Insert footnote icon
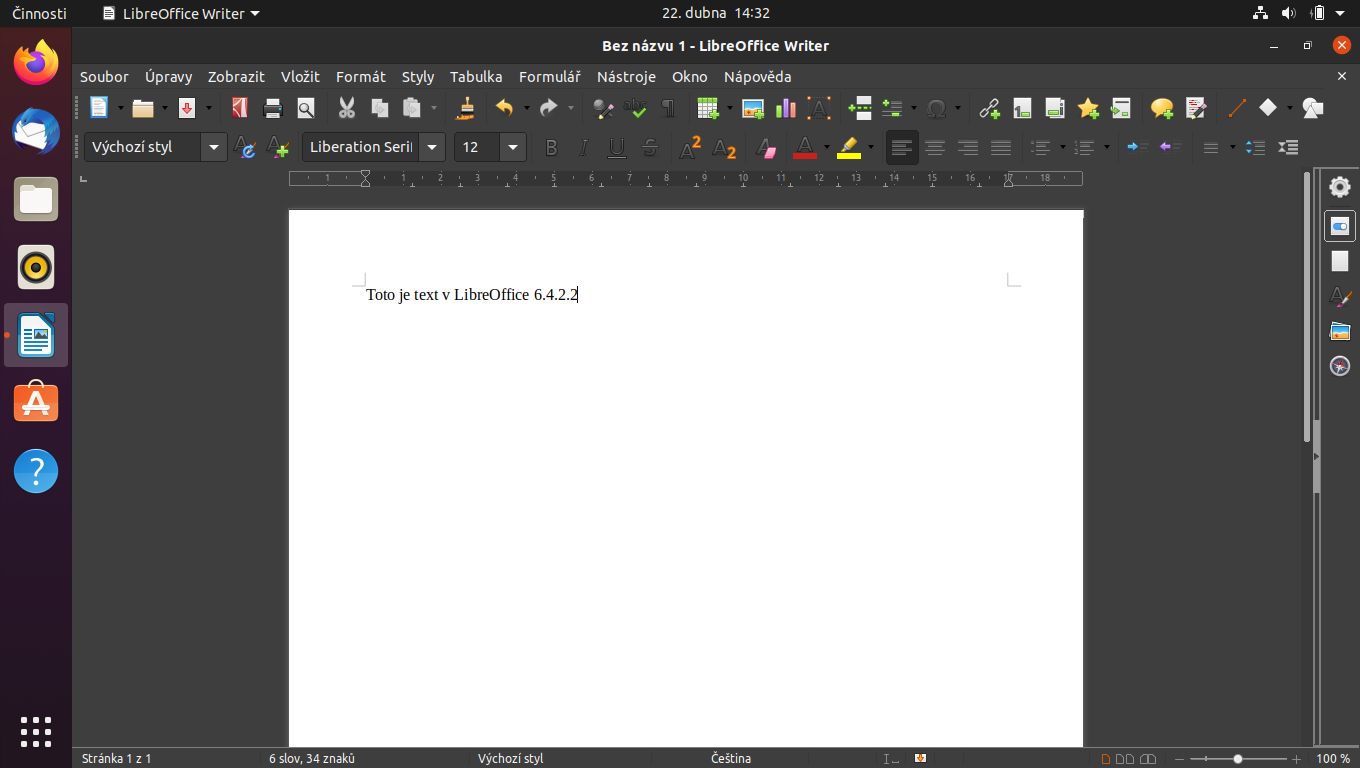The height and width of the screenshot is (768, 1360). 1022,108
